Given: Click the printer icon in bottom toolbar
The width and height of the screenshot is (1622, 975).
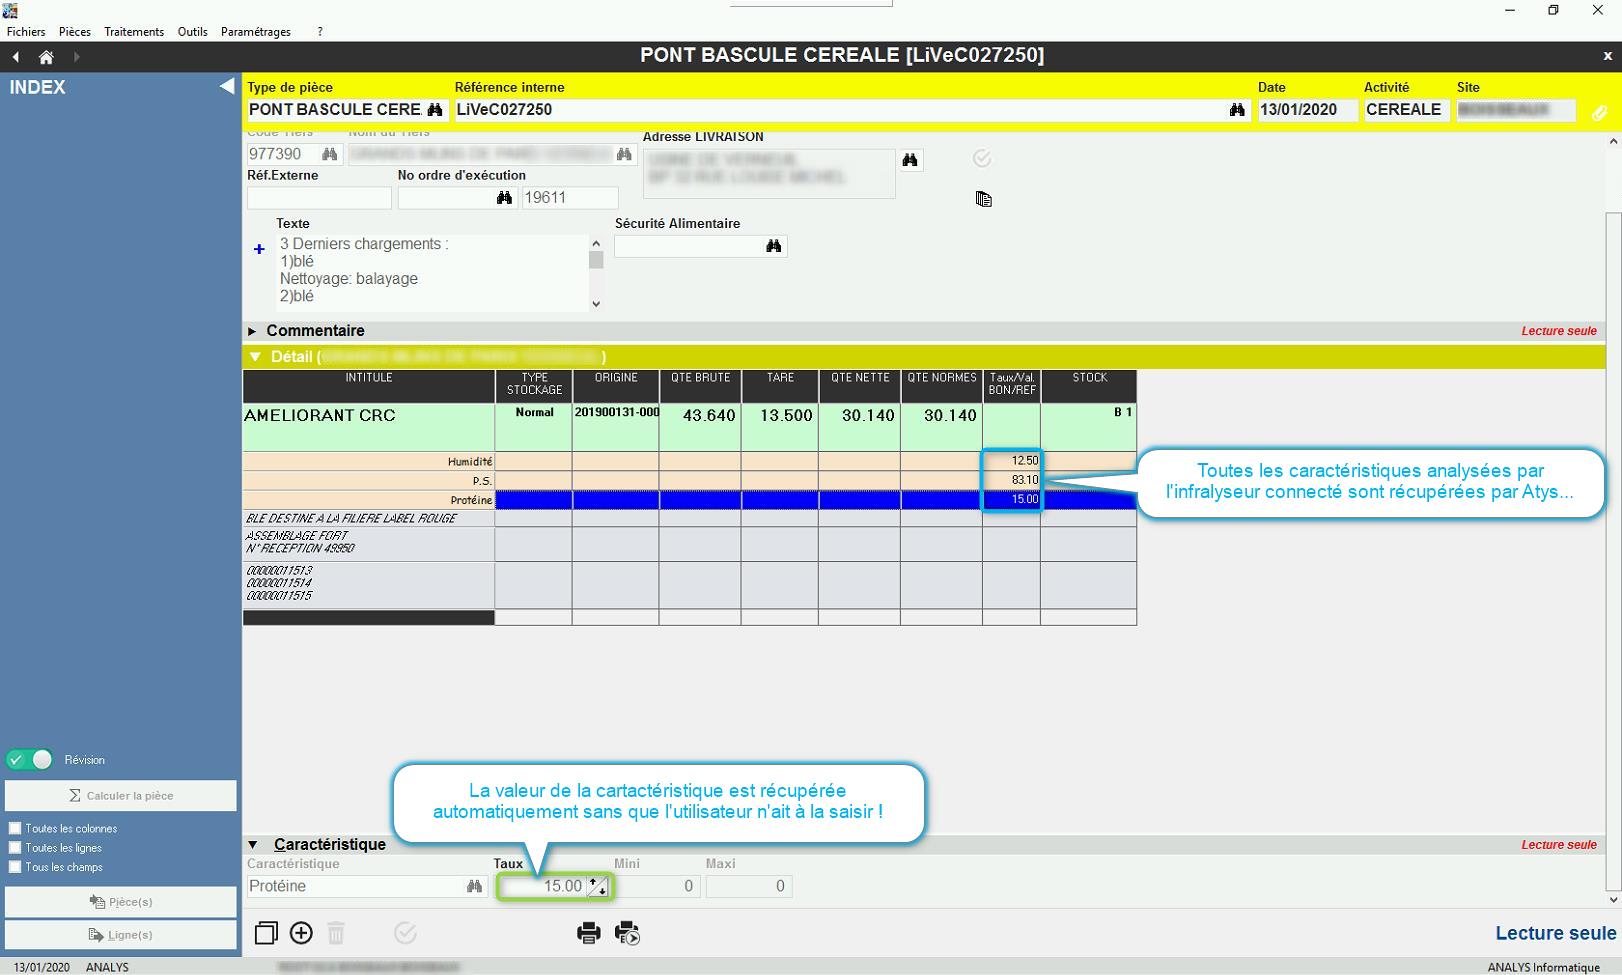Looking at the screenshot, I should click(x=588, y=933).
